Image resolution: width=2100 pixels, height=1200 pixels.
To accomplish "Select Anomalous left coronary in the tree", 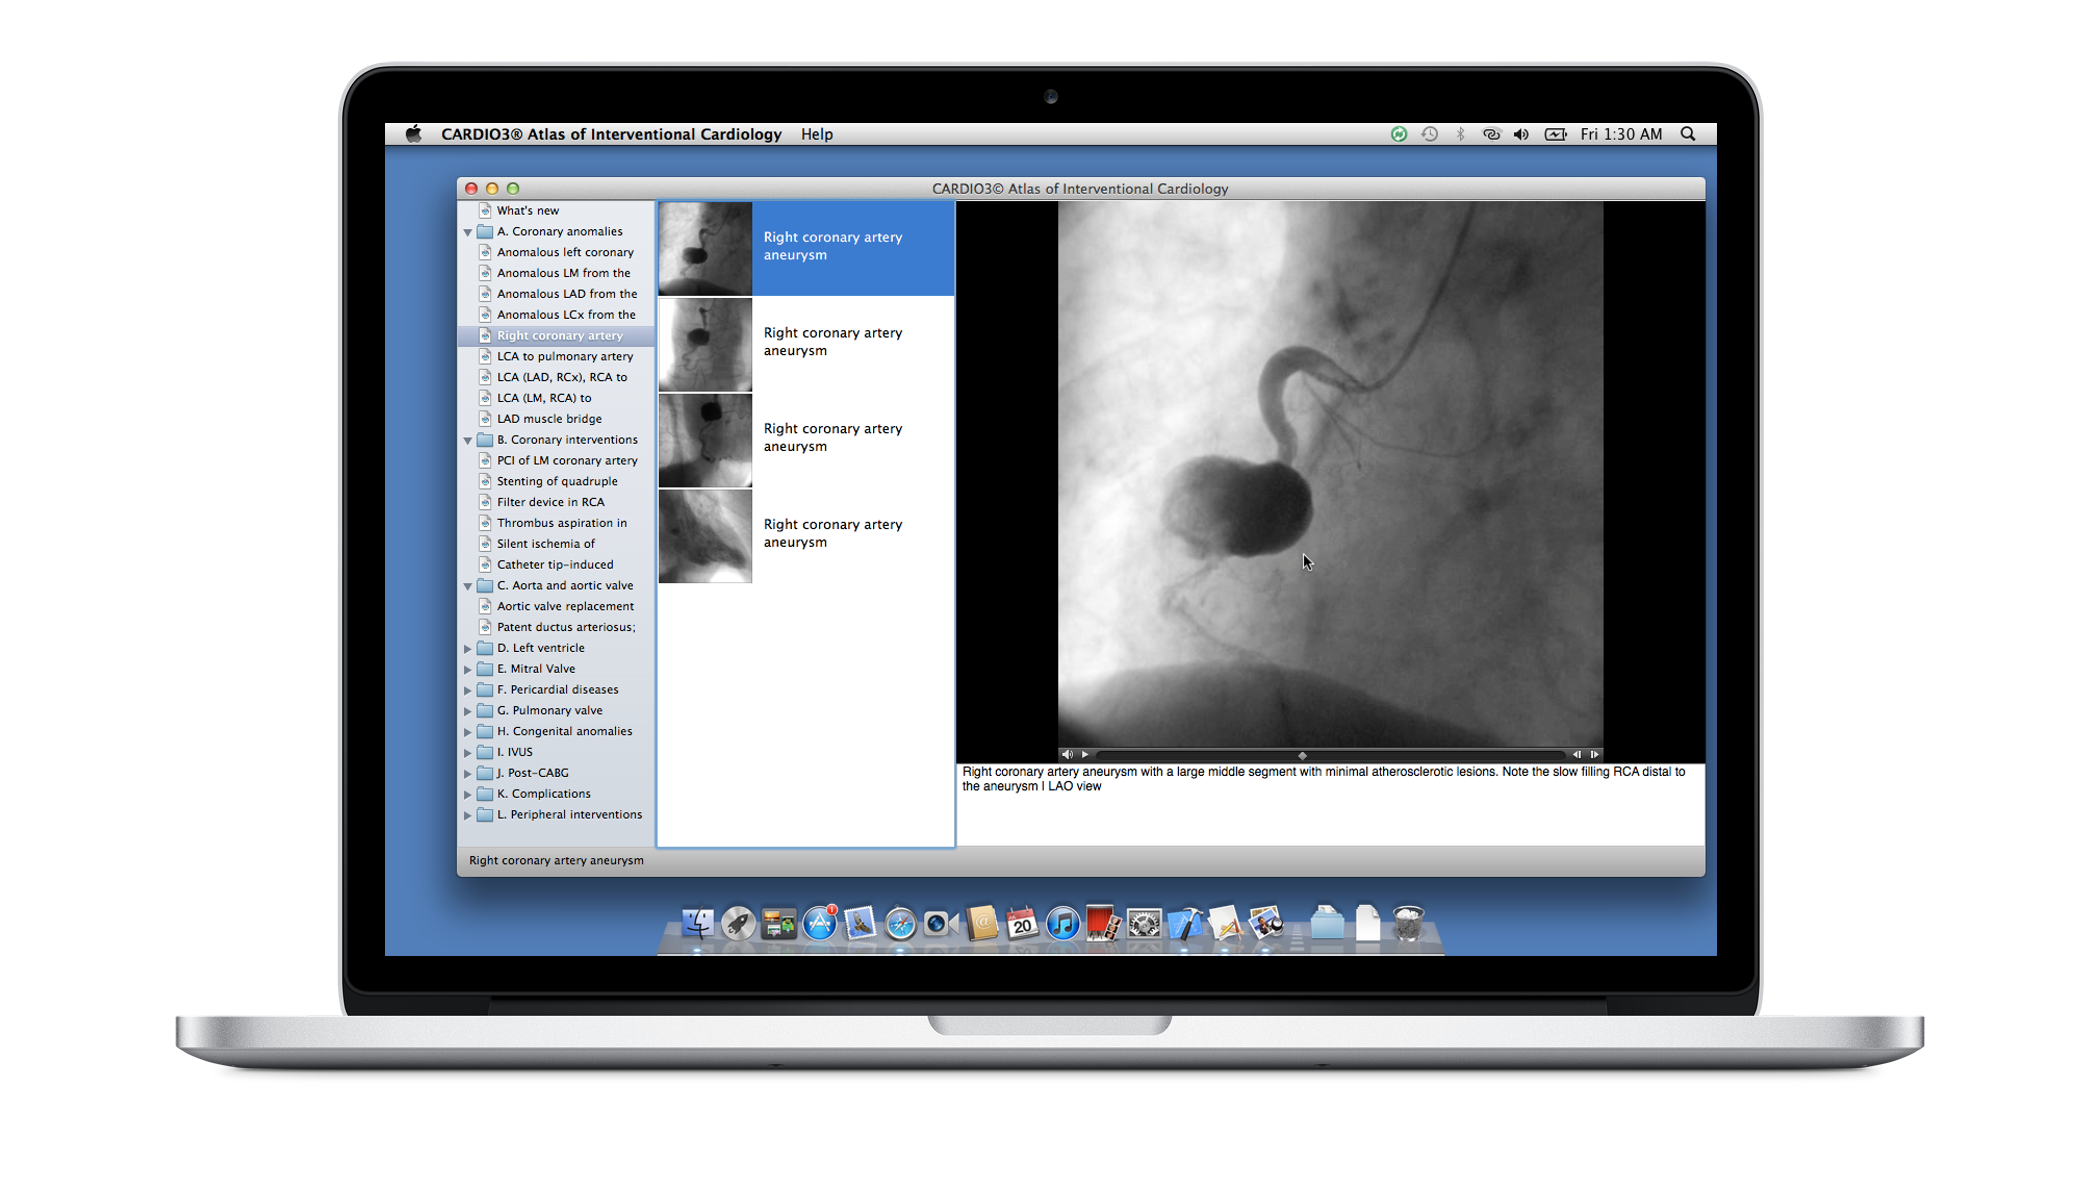I will click(x=565, y=252).
